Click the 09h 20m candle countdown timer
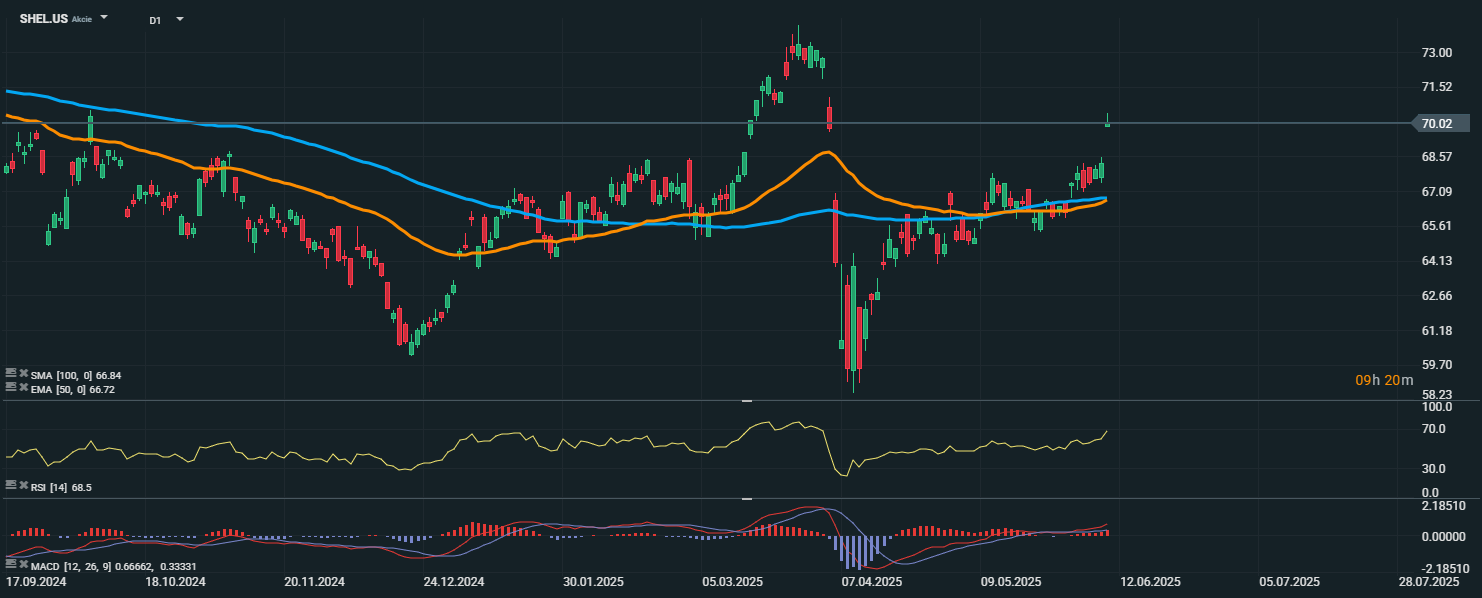1482x598 pixels. [1384, 380]
